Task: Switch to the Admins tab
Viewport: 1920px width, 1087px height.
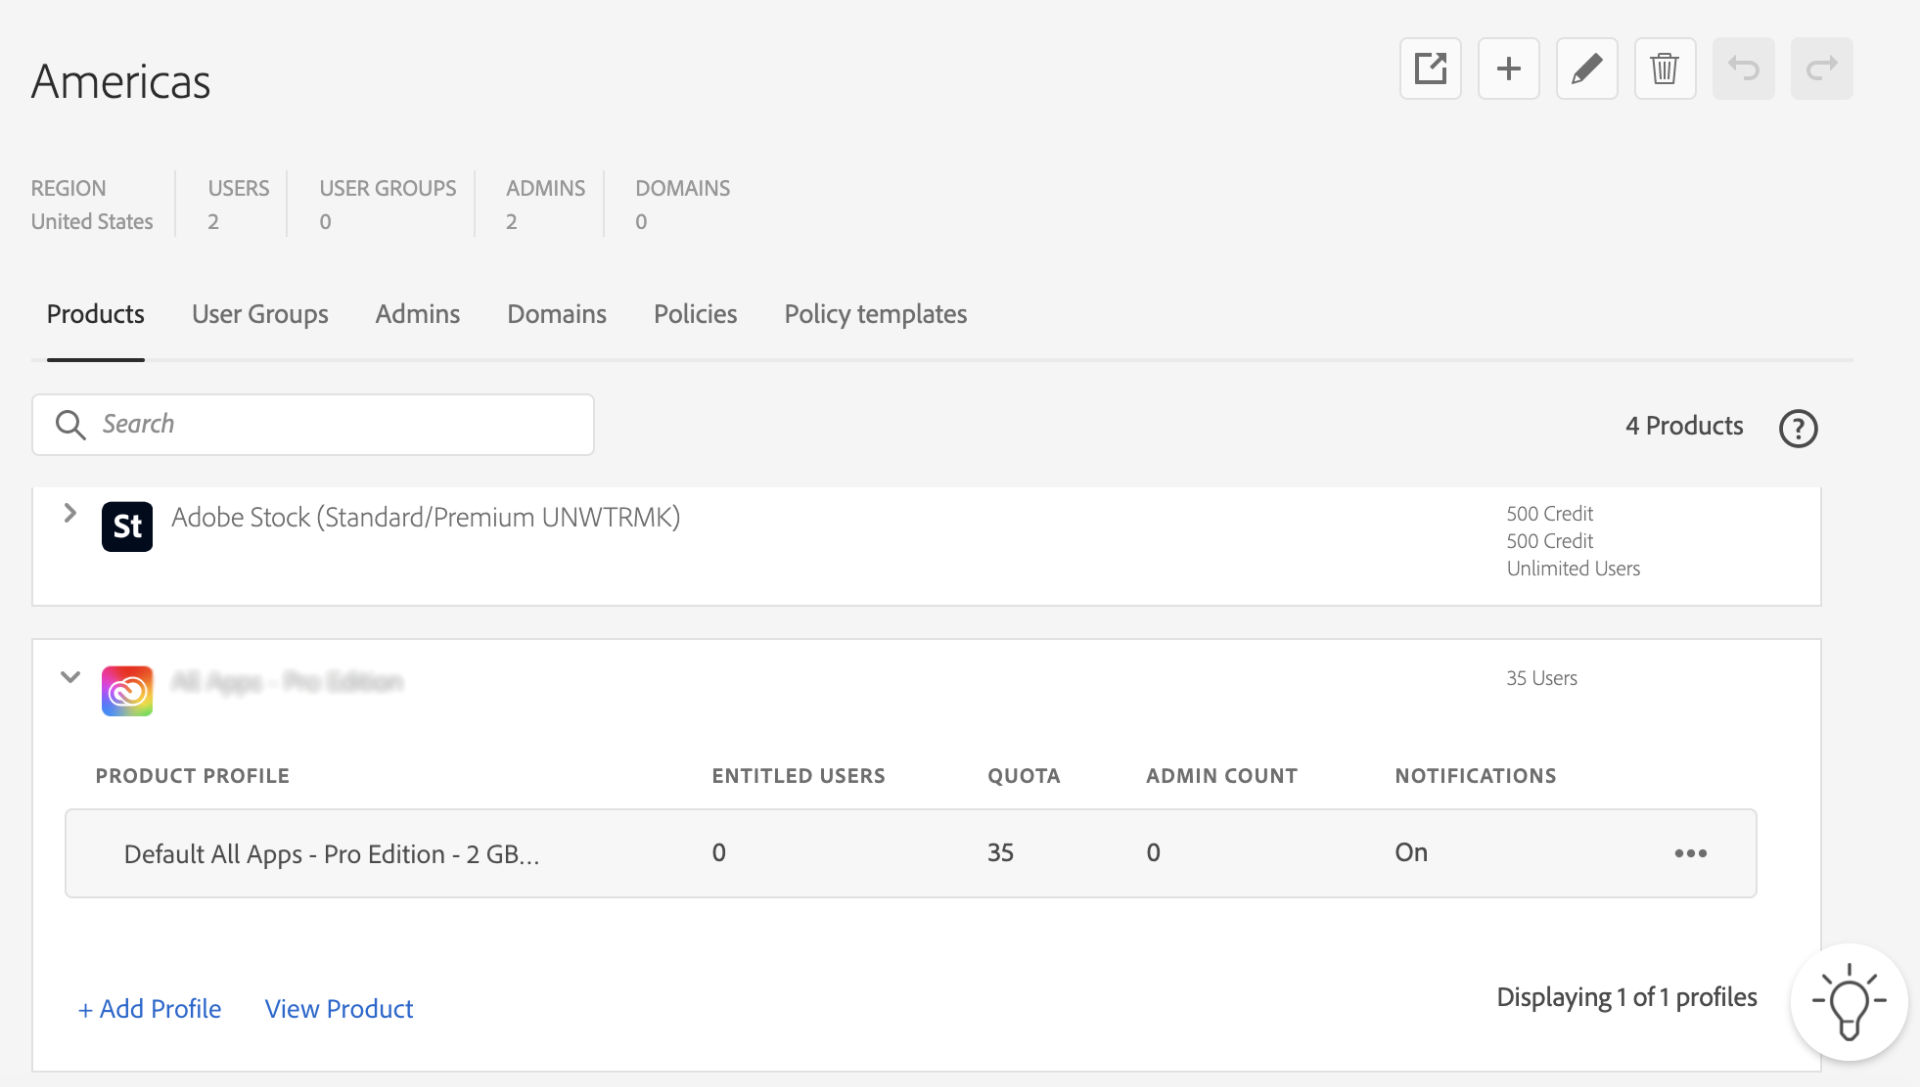Action: point(417,314)
